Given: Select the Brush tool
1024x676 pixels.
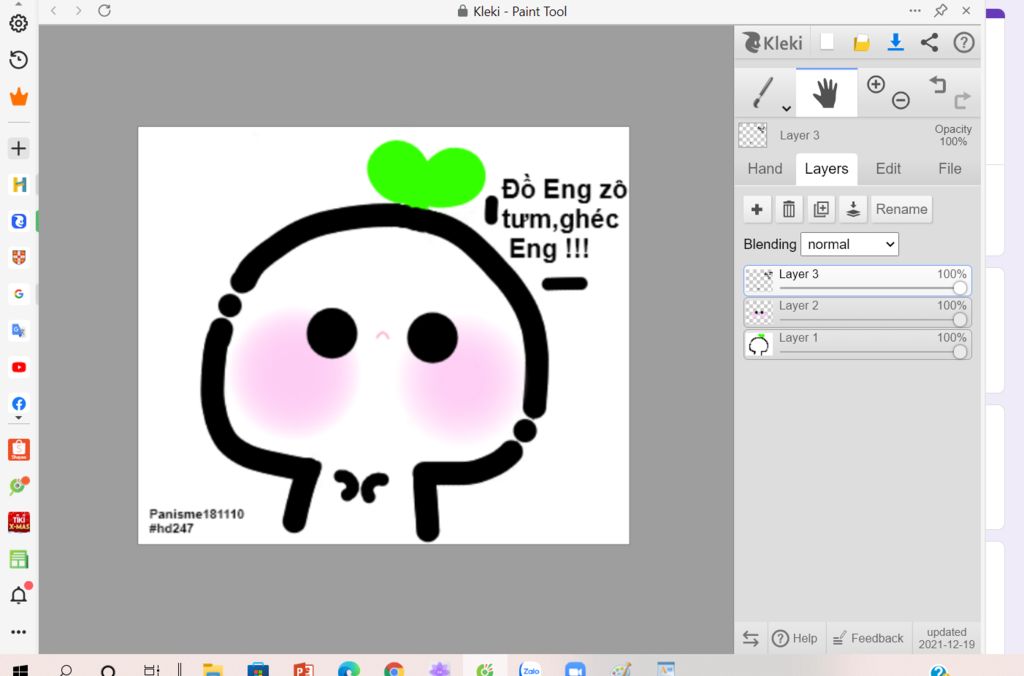Looking at the screenshot, I should tap(762, 93).
